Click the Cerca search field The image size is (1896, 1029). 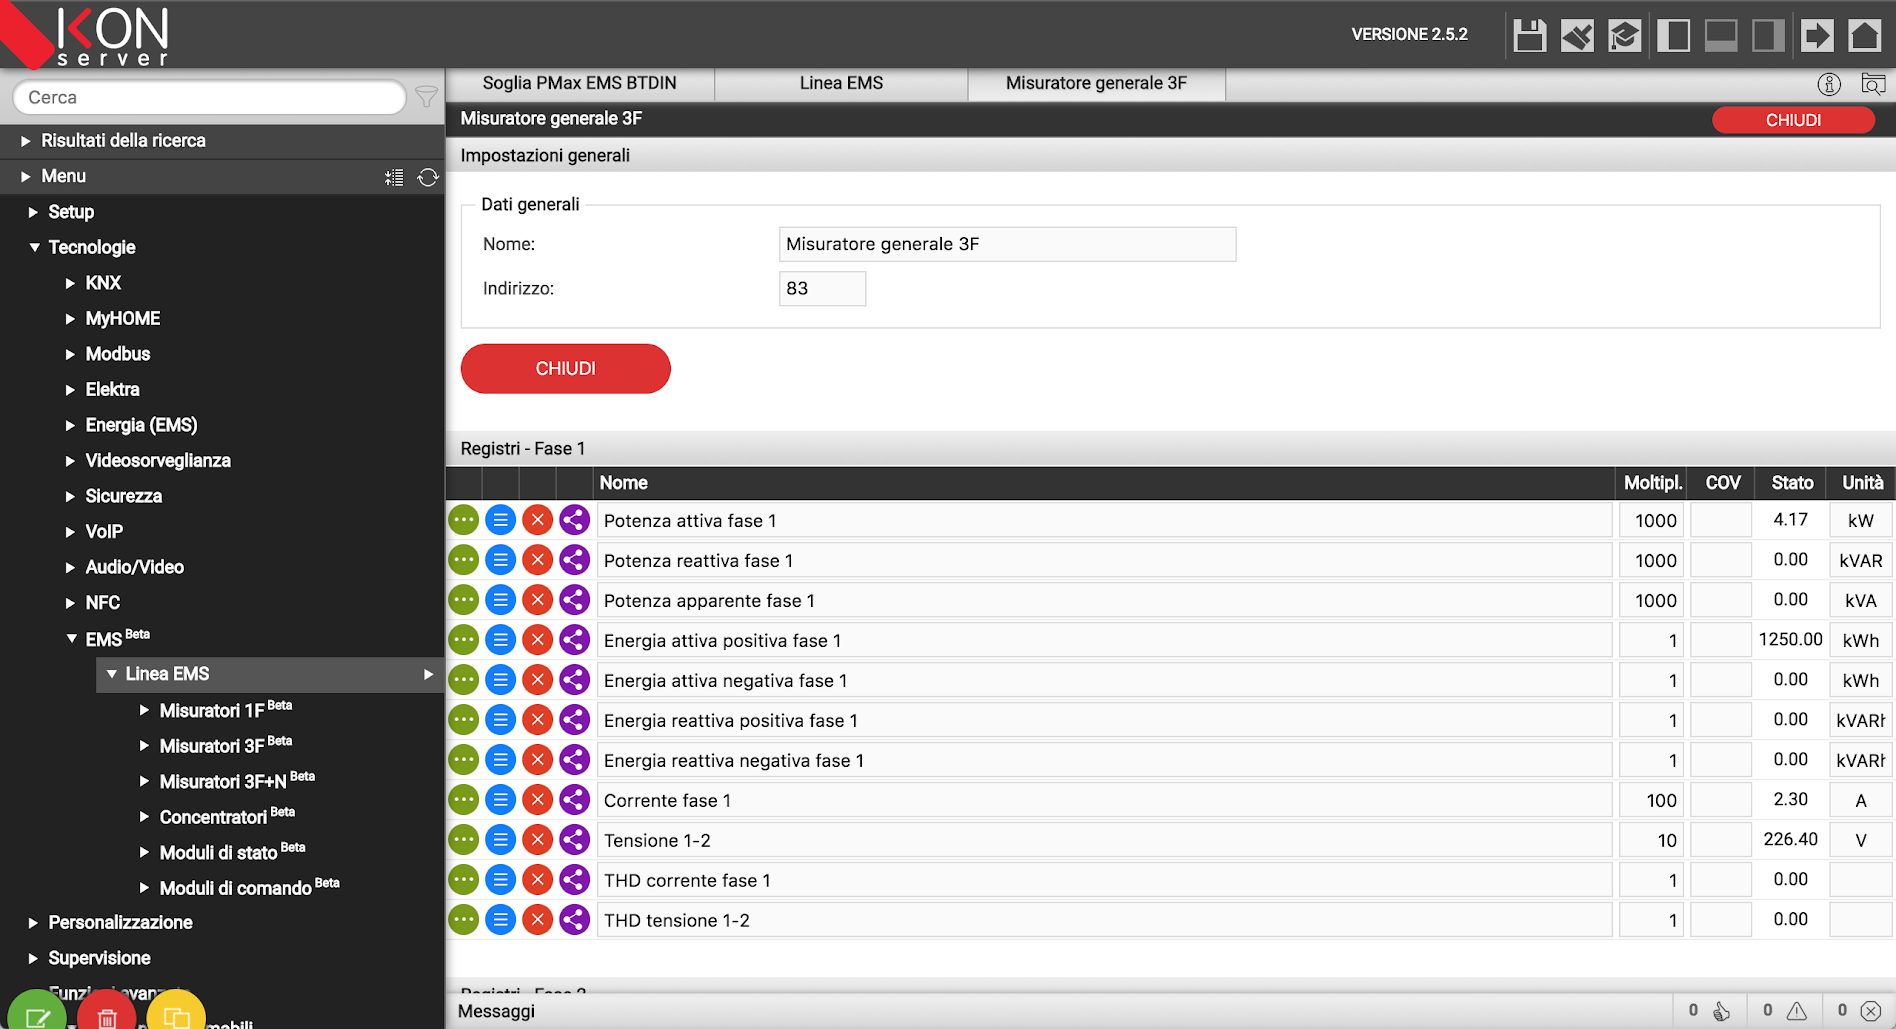coord(209,97)
